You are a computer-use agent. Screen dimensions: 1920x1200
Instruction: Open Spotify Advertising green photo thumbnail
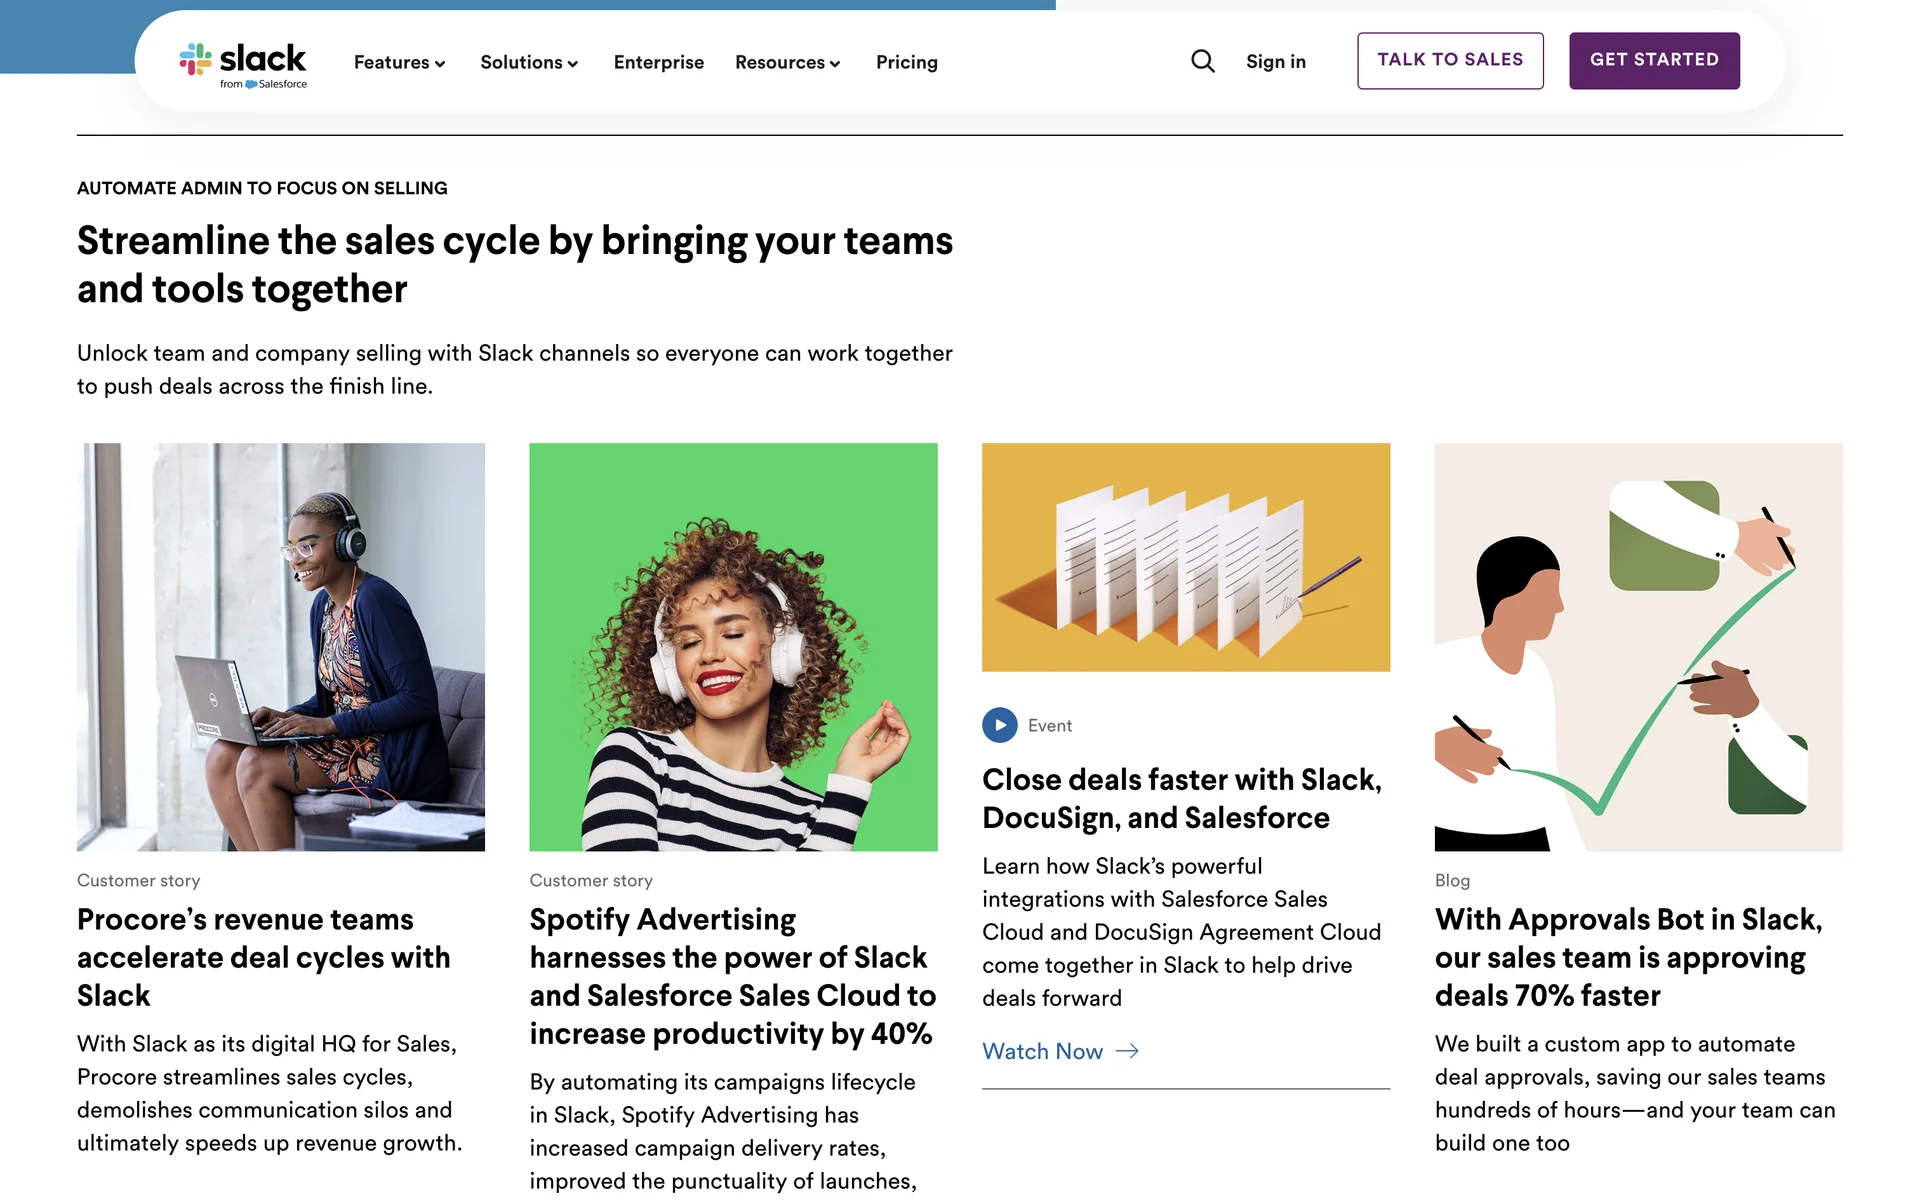pos(733,647)
